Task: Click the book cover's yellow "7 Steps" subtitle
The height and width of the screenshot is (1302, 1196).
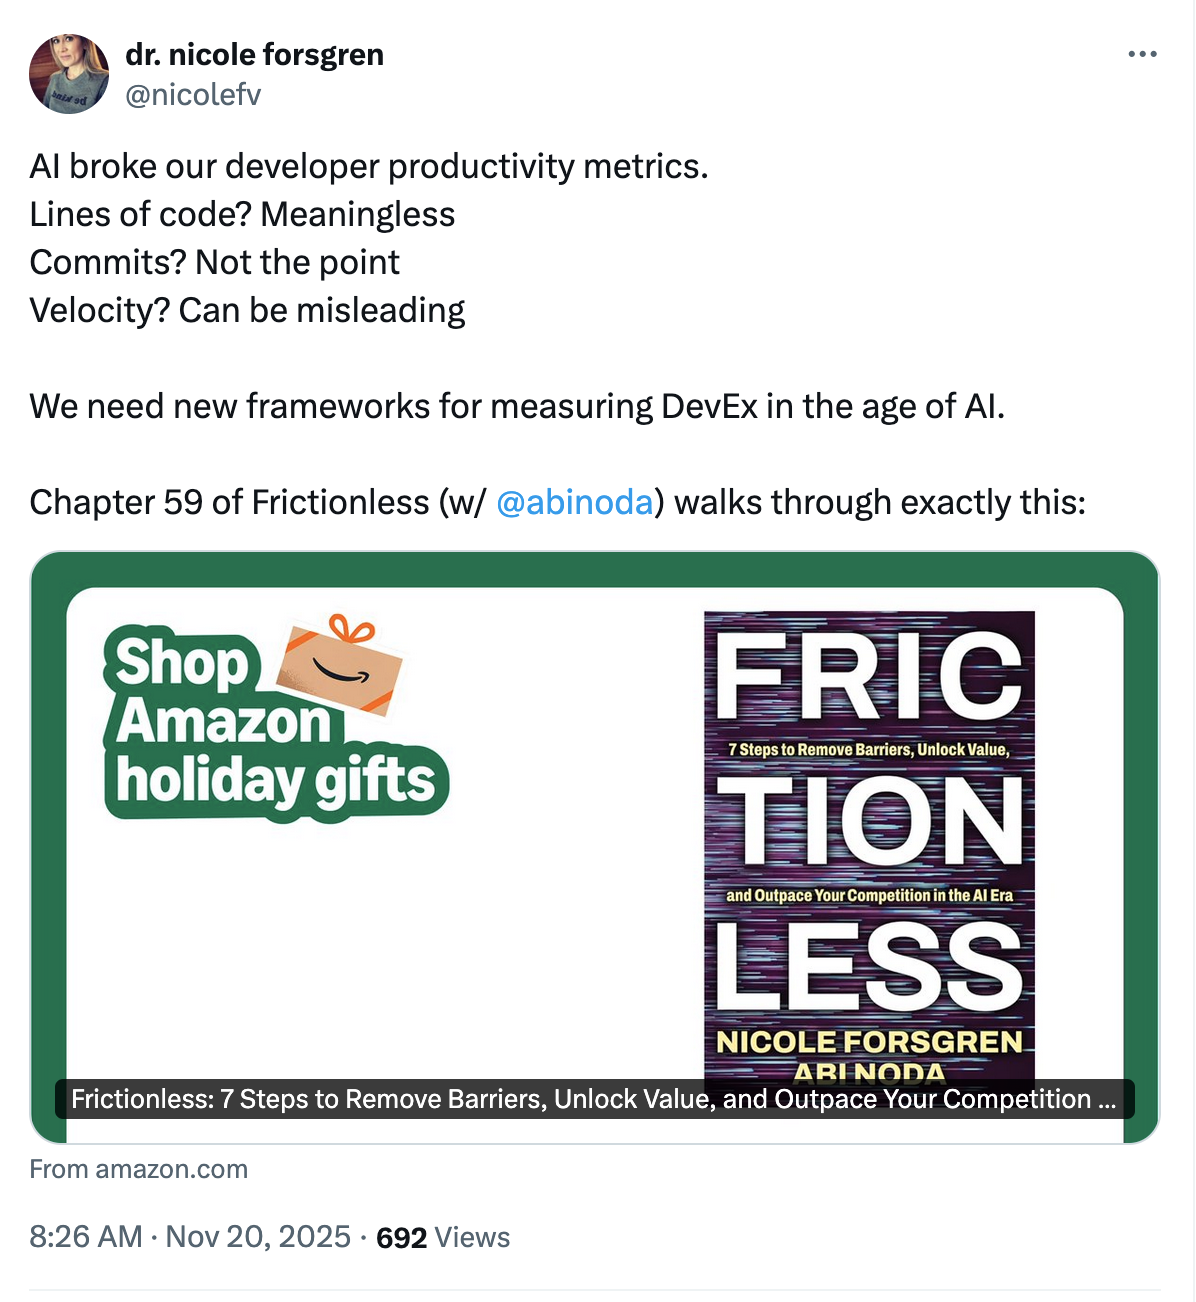Action: pos(868,750)
